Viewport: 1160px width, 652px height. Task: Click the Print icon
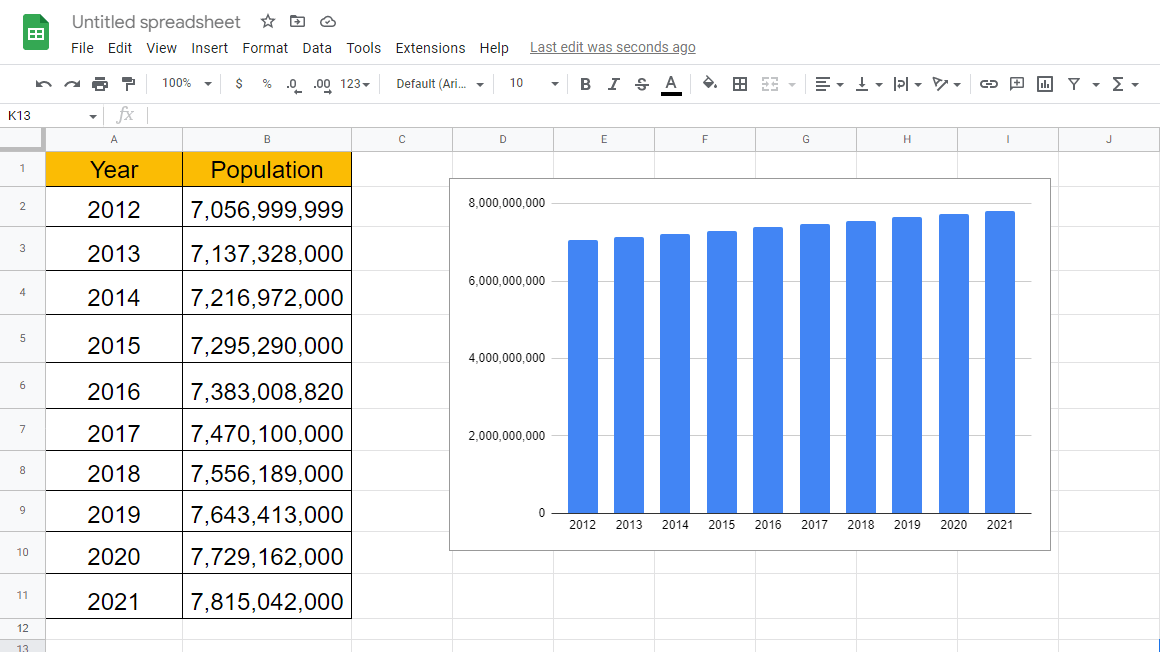[100, 84]
